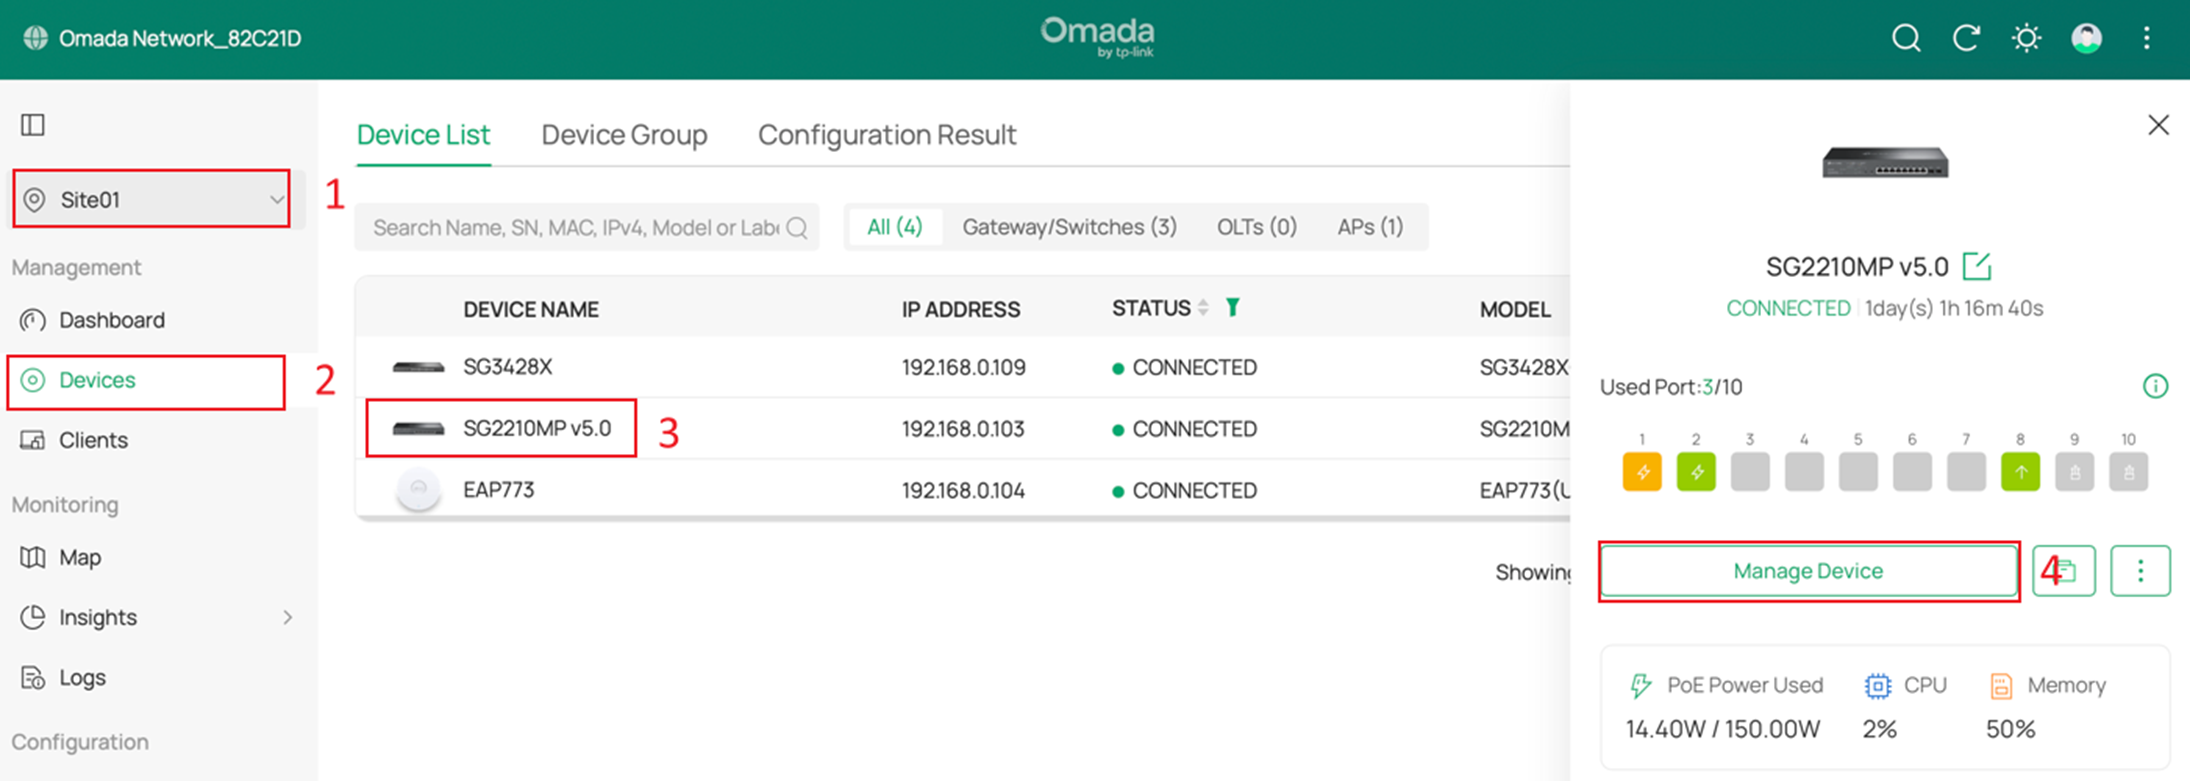2190x781 pixels.
Task: Select the SG3428X device row name
Action: pos(508,367)
